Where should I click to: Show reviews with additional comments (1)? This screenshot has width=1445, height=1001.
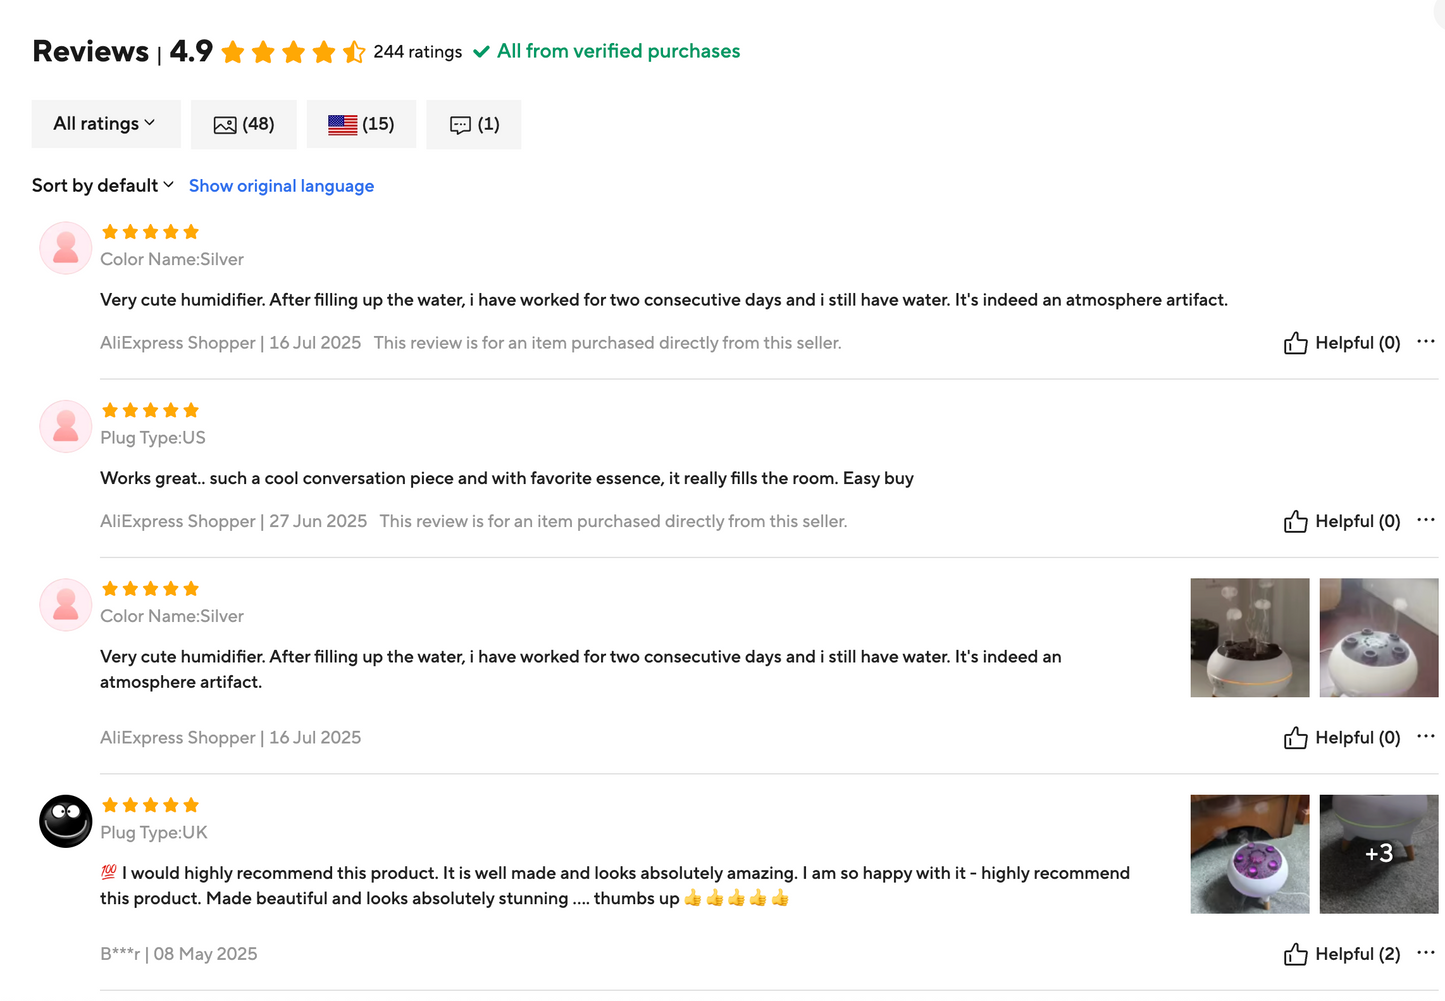click(x=474, y=124)
